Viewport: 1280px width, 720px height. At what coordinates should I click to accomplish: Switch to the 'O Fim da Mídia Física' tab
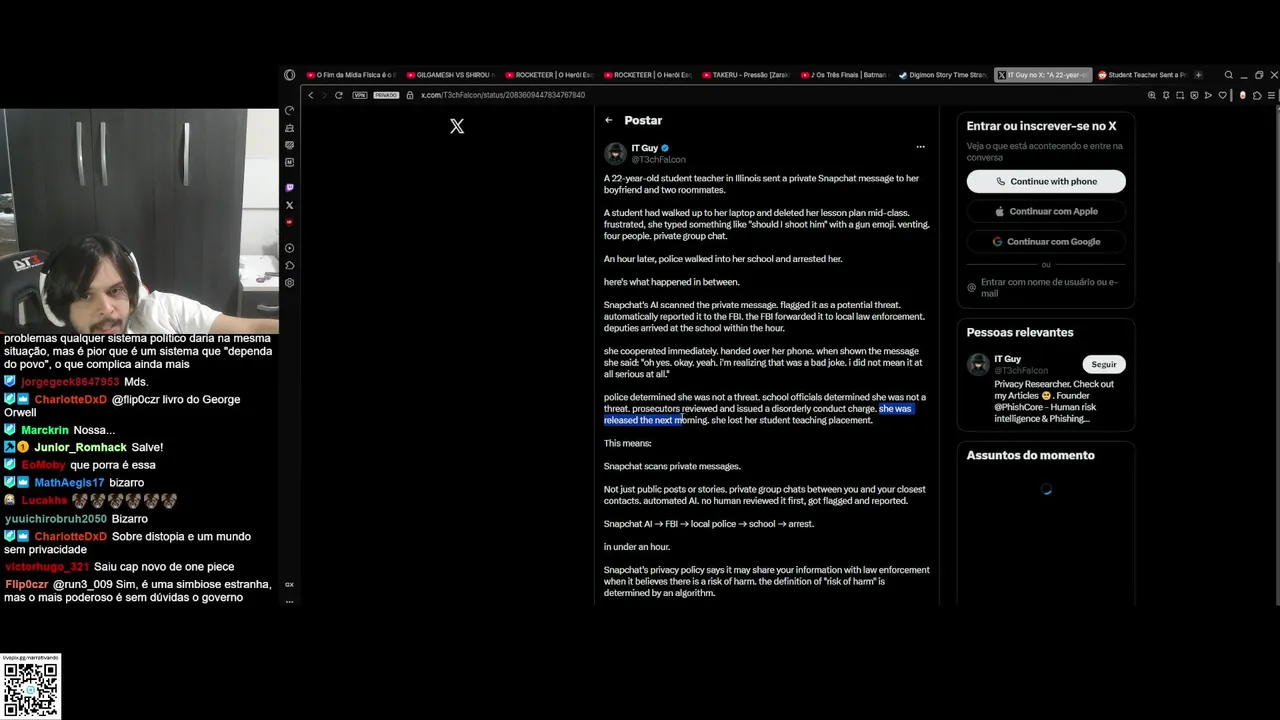[351, 75]
